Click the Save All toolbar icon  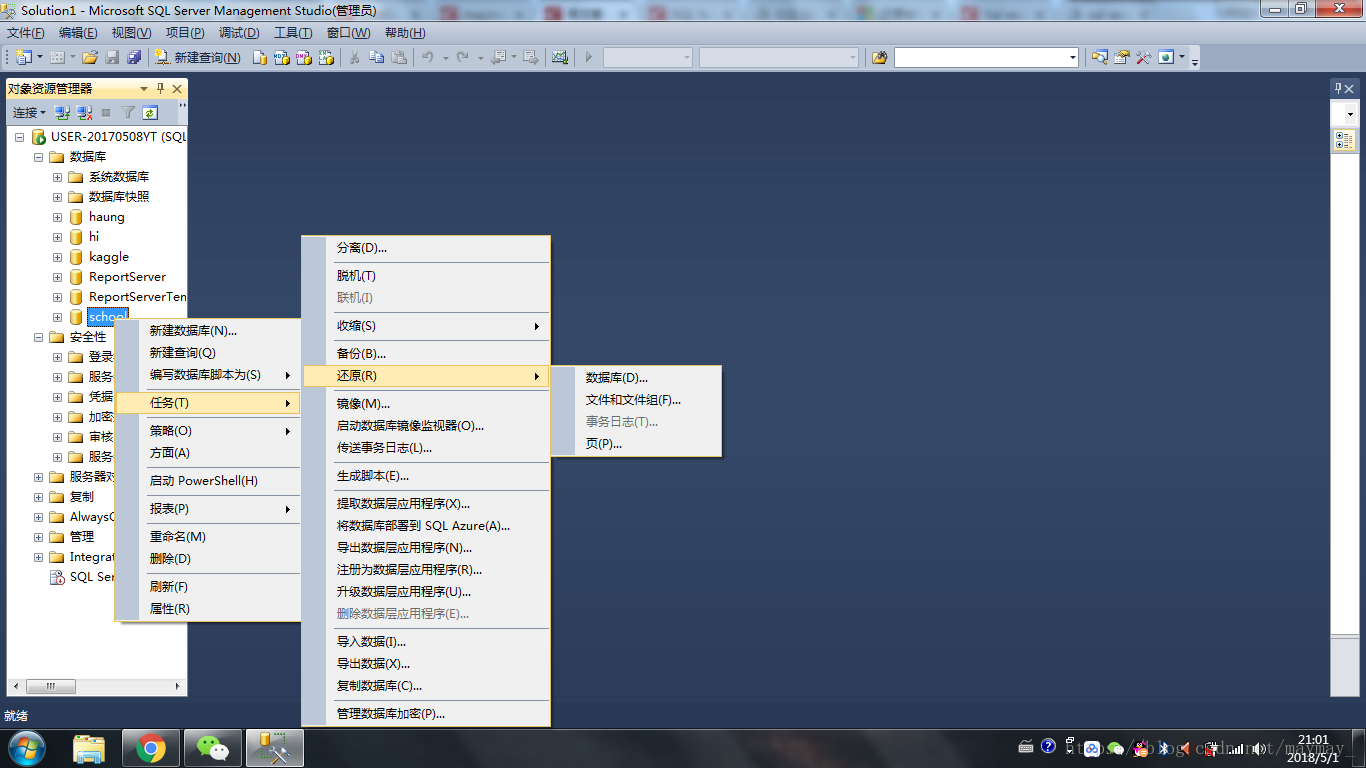coord(134,57)
